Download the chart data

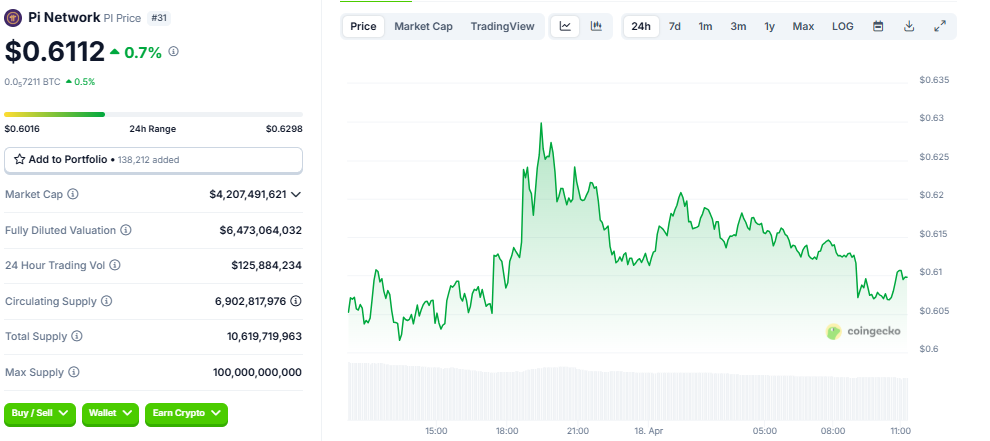(x=909, y=26)
